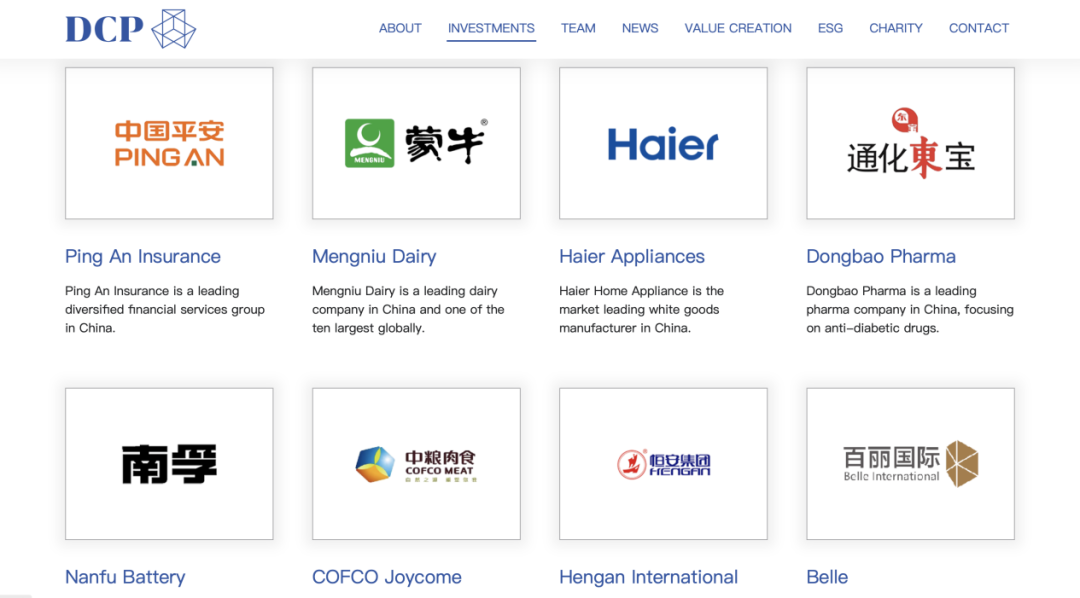
Task: Click the Nanfu logo card
Action: point(169,464)
